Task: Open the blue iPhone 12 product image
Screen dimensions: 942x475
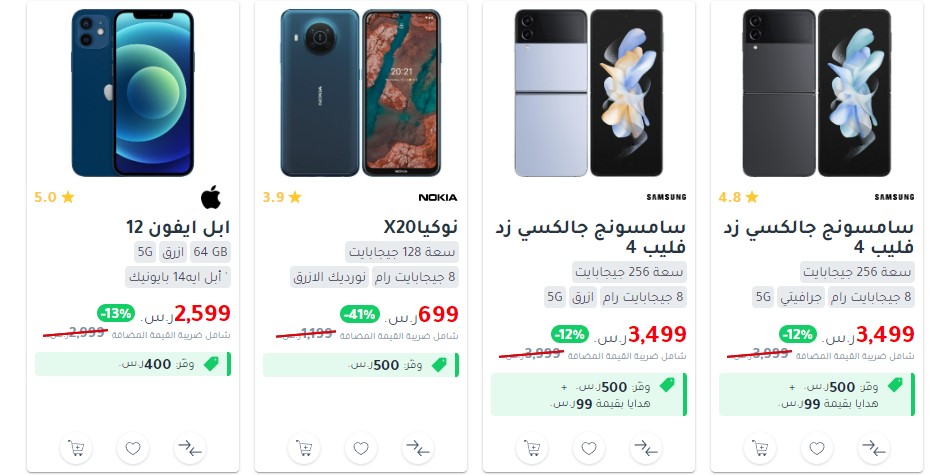Action: click(133, 92)
